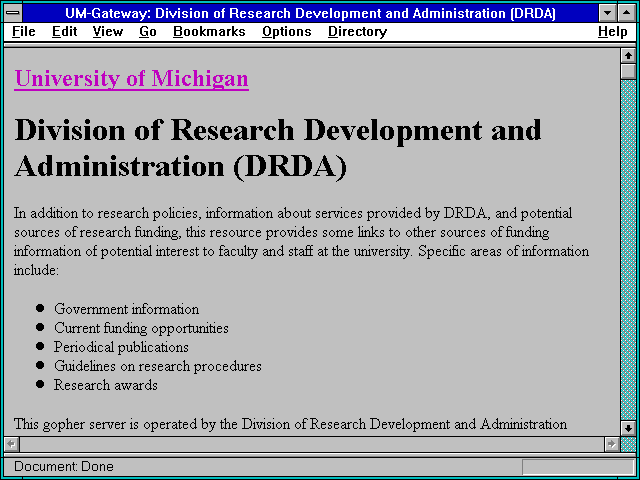Viewport: 640px width, 480px height.
Task: Click the vertical scrollbar thumb
Action: [x=628, y=71]
